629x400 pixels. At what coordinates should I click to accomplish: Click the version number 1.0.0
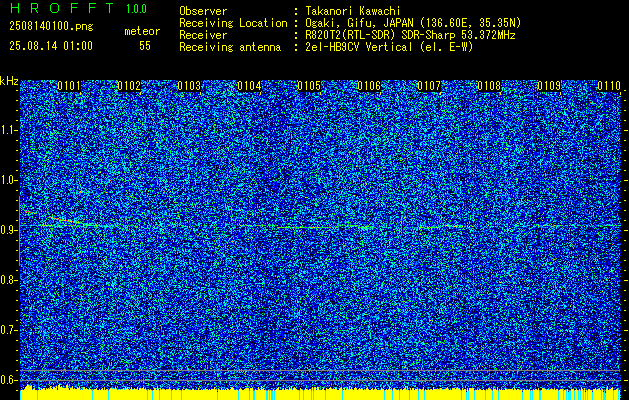(x=136, y=9)
